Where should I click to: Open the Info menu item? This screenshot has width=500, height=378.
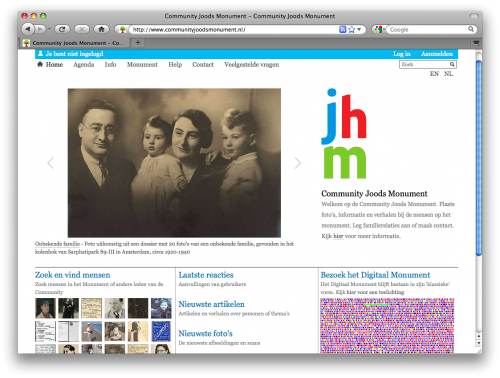[x=110, y=64]
